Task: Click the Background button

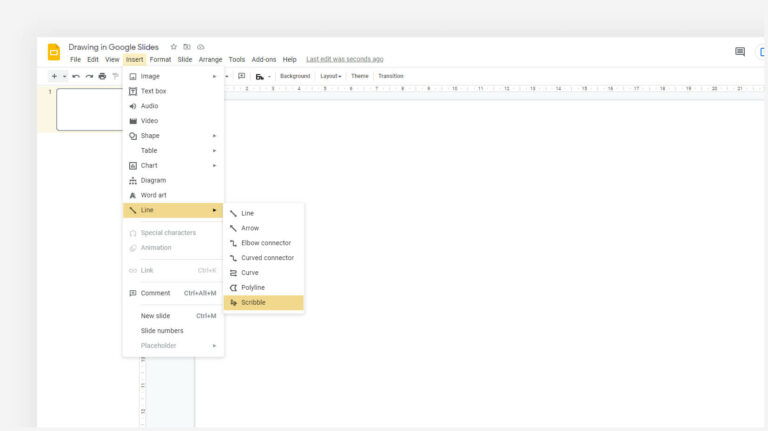Action: click(295, 76)
